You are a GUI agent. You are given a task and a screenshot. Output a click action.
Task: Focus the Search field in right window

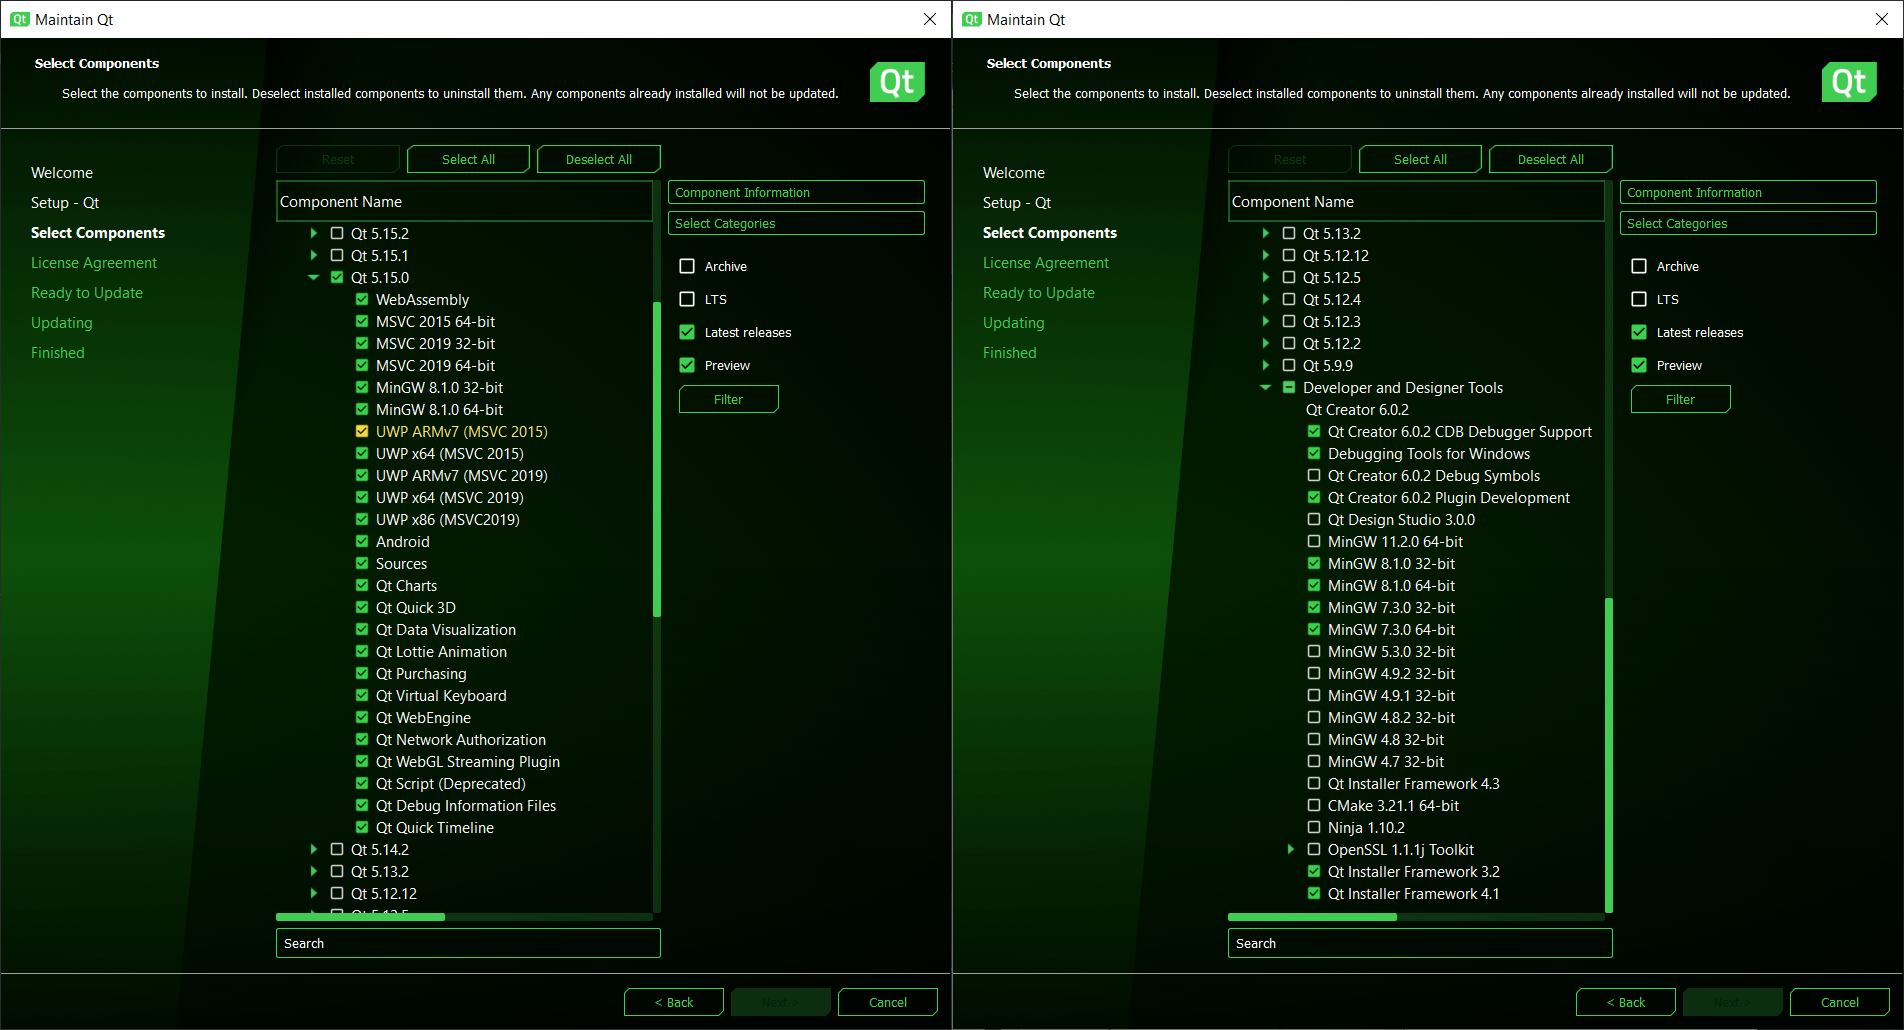coord(1419,943)
